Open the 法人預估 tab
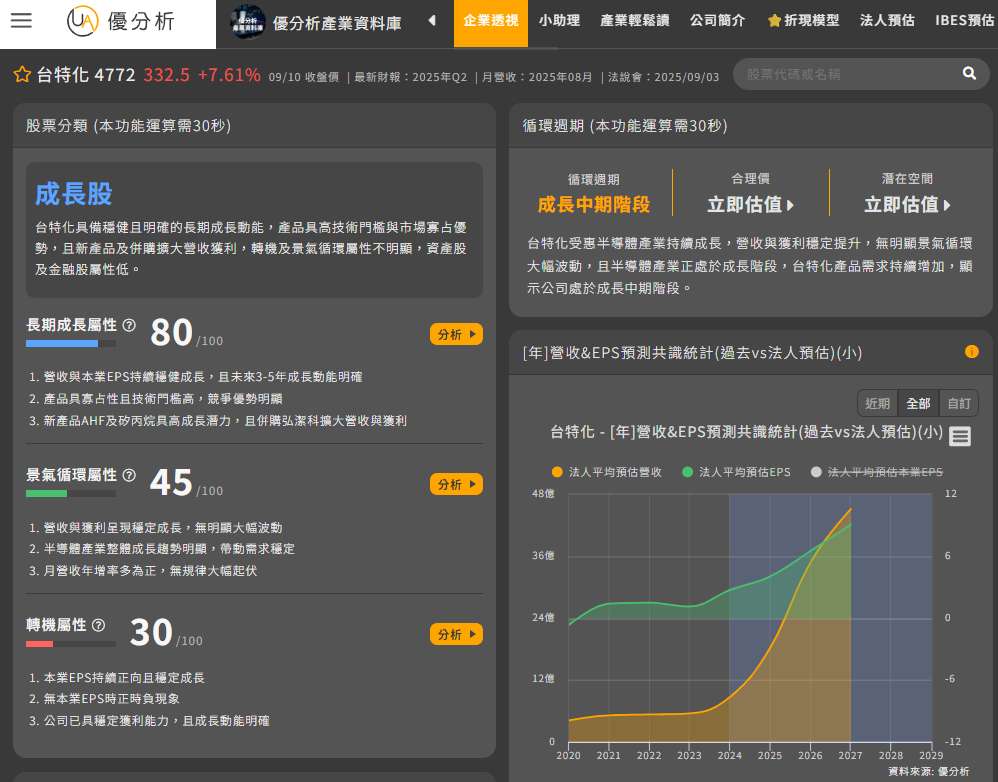 pyautogui.click(x=887, y=21)
